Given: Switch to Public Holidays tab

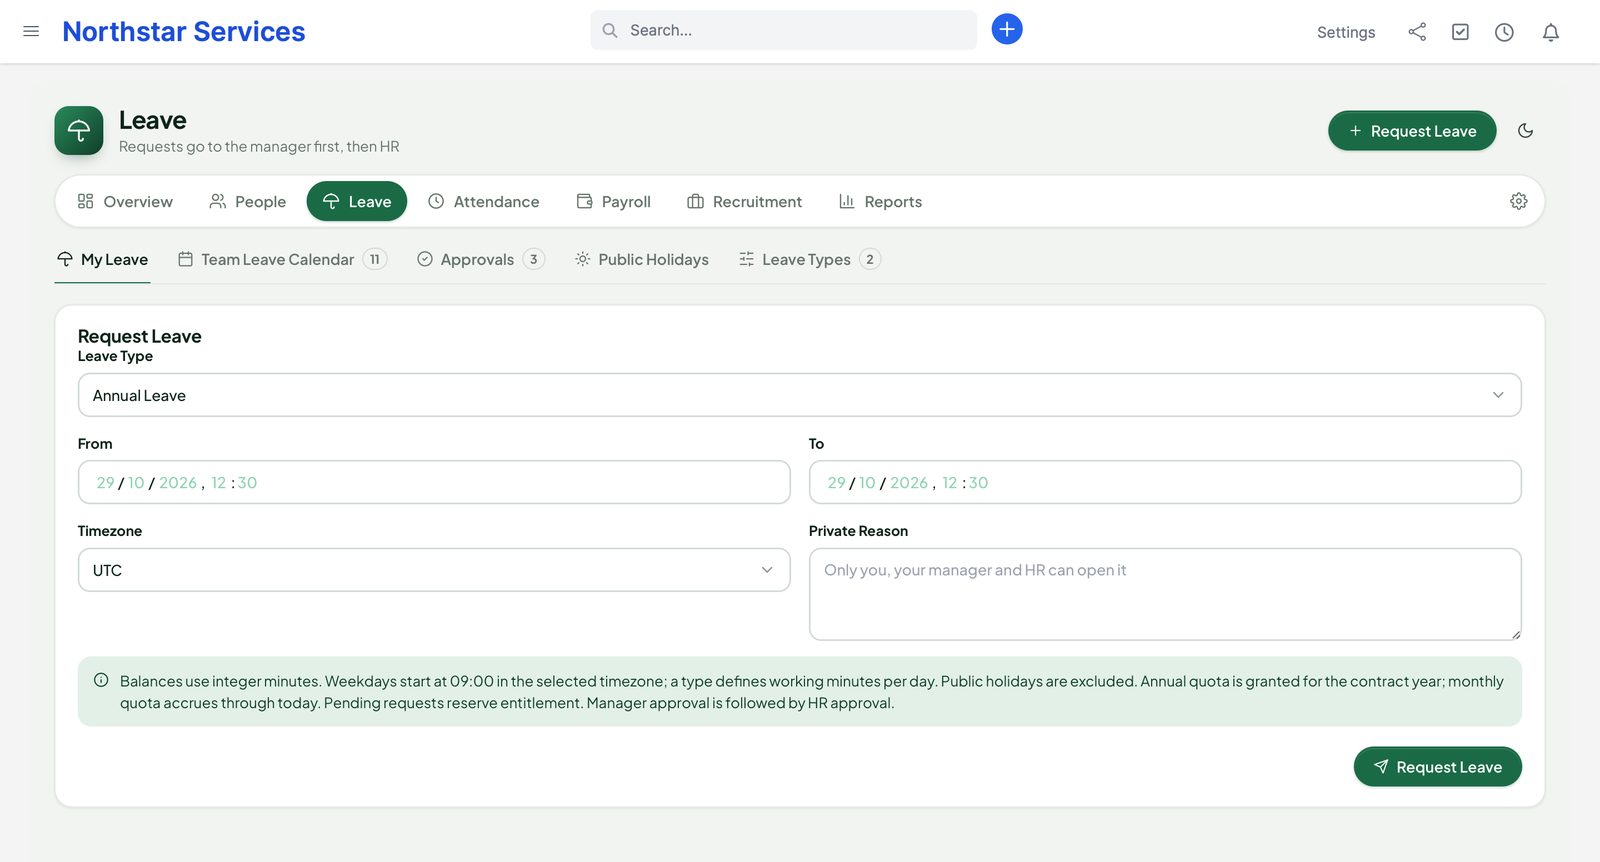Looking at the screenshot, I should tap(641, 259).
